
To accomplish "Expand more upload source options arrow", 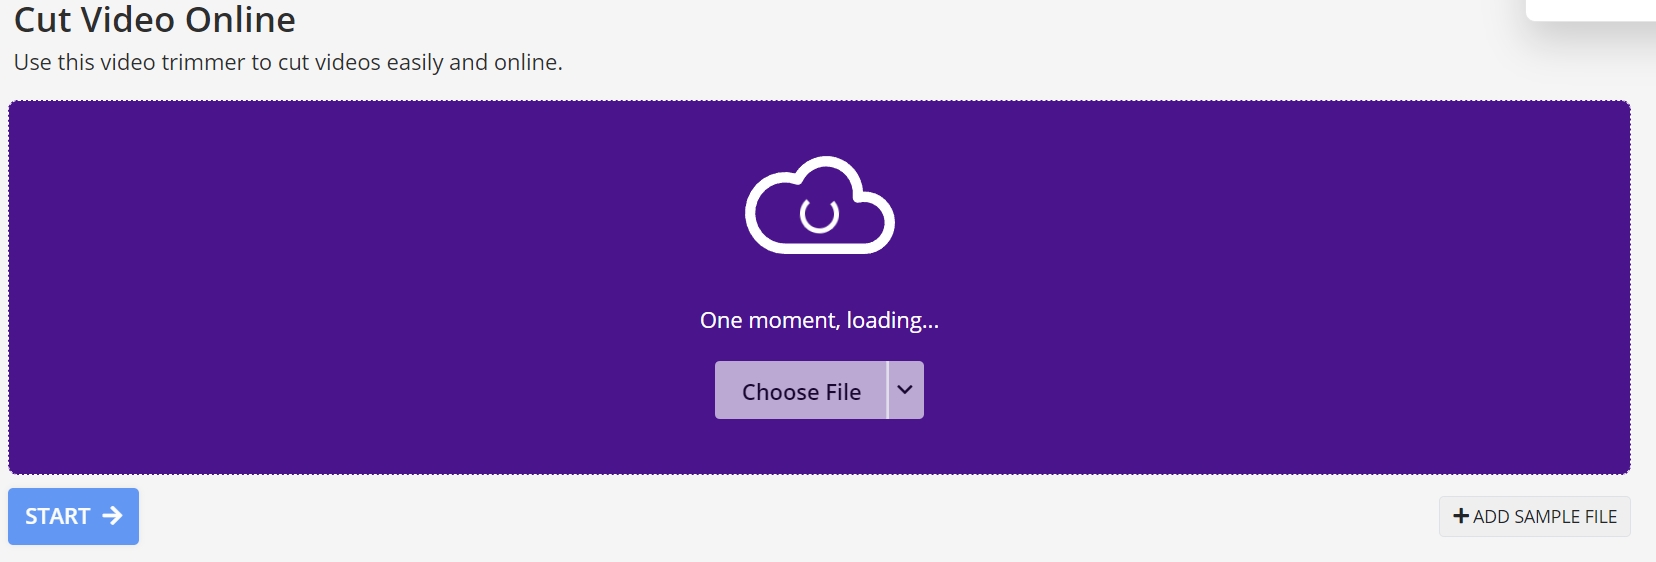I will 905,390.
